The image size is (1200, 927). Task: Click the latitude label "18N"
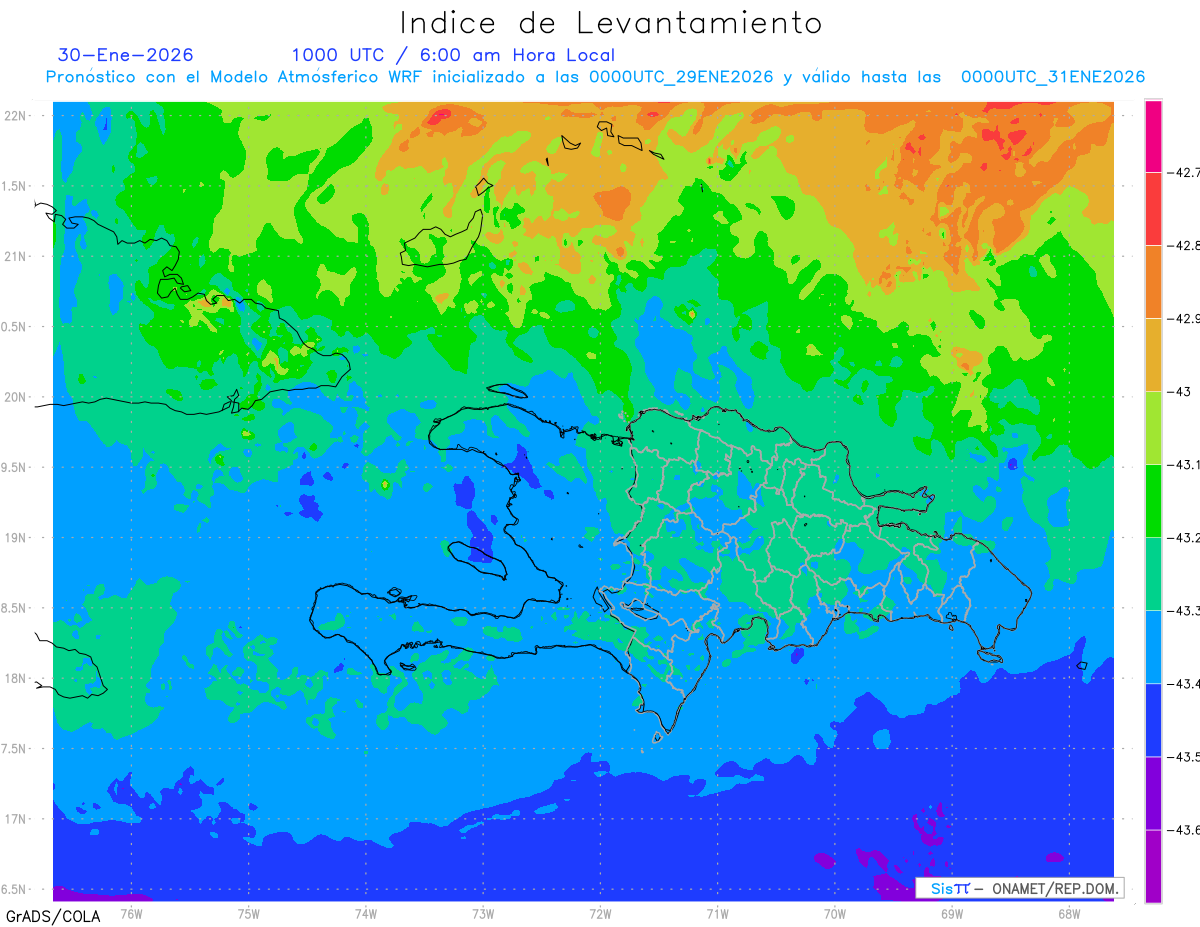click(17, 679)
